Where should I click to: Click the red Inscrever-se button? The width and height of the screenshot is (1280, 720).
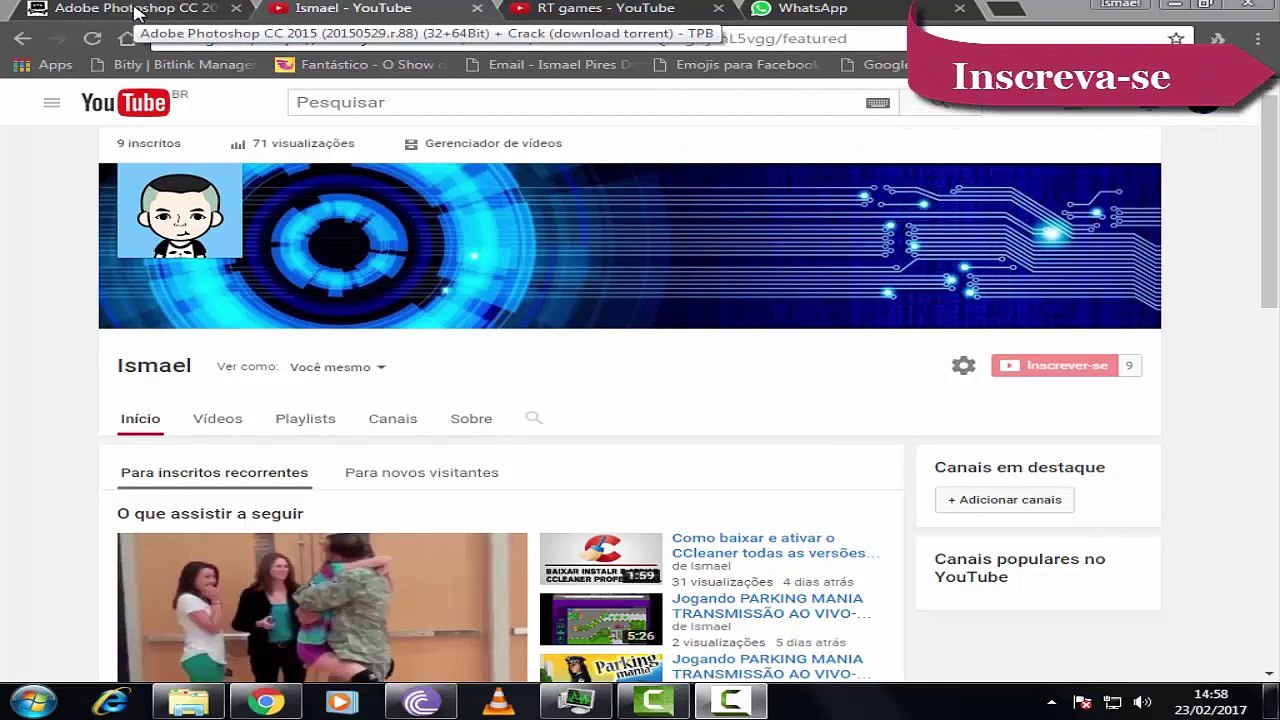(x=1054, y=366)
